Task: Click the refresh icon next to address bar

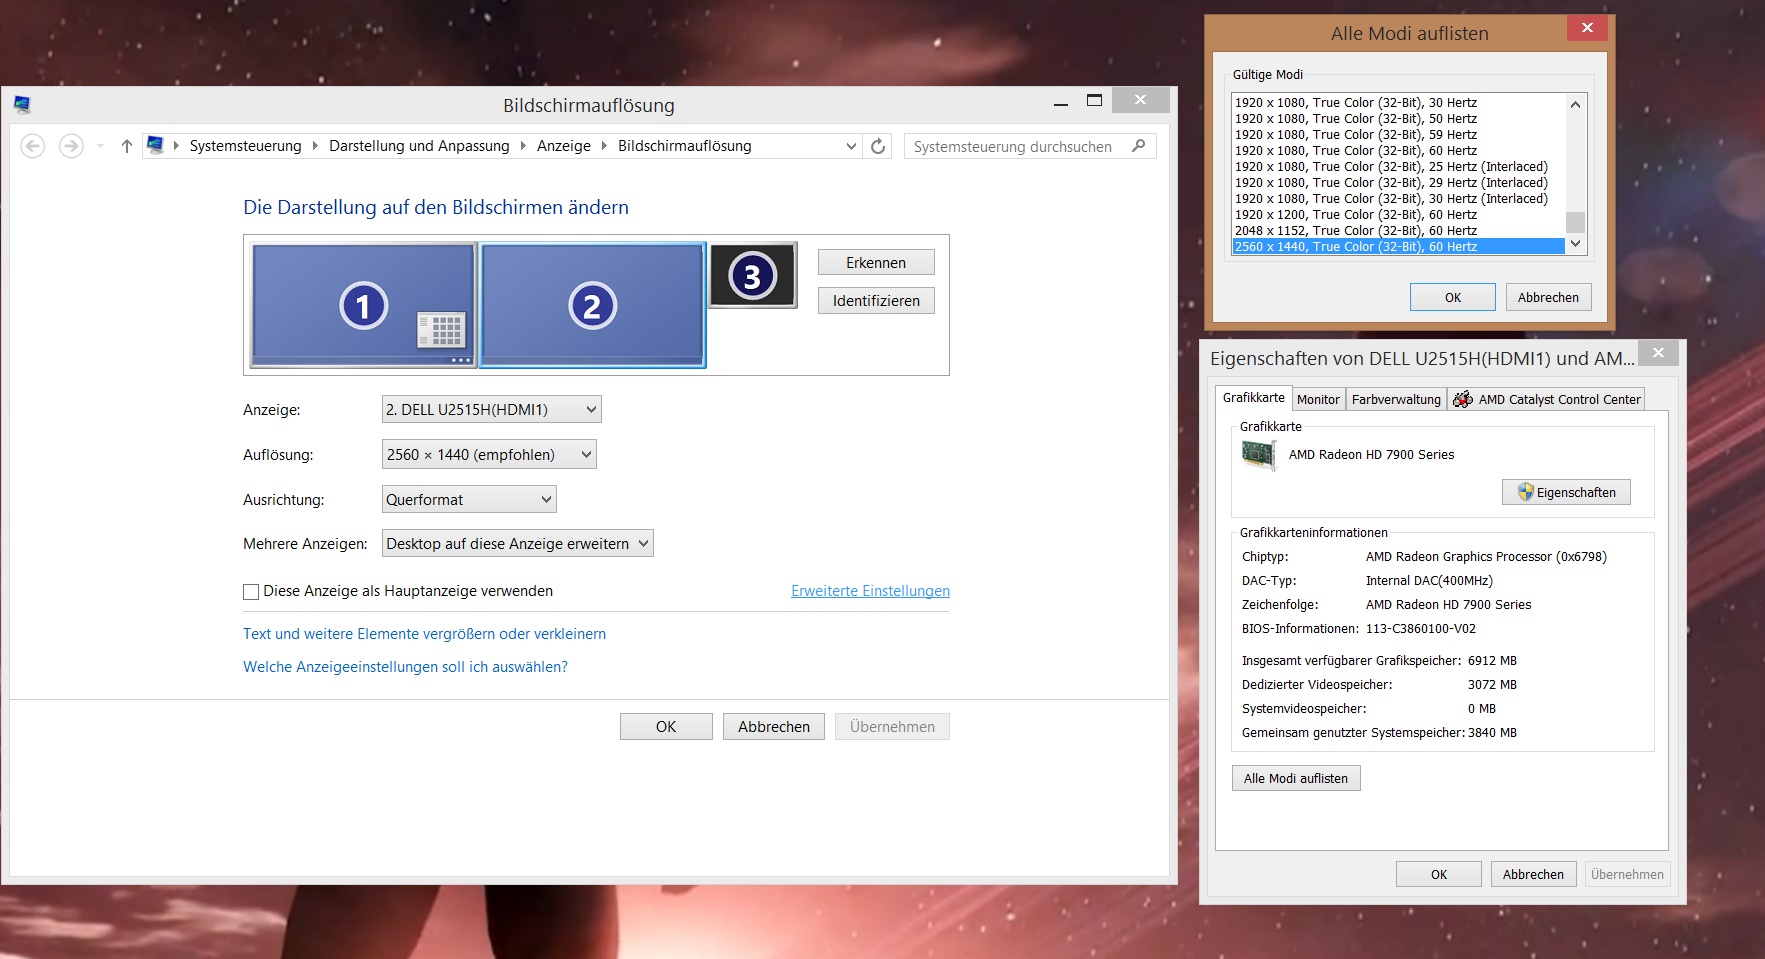Action: click(877, 146)
